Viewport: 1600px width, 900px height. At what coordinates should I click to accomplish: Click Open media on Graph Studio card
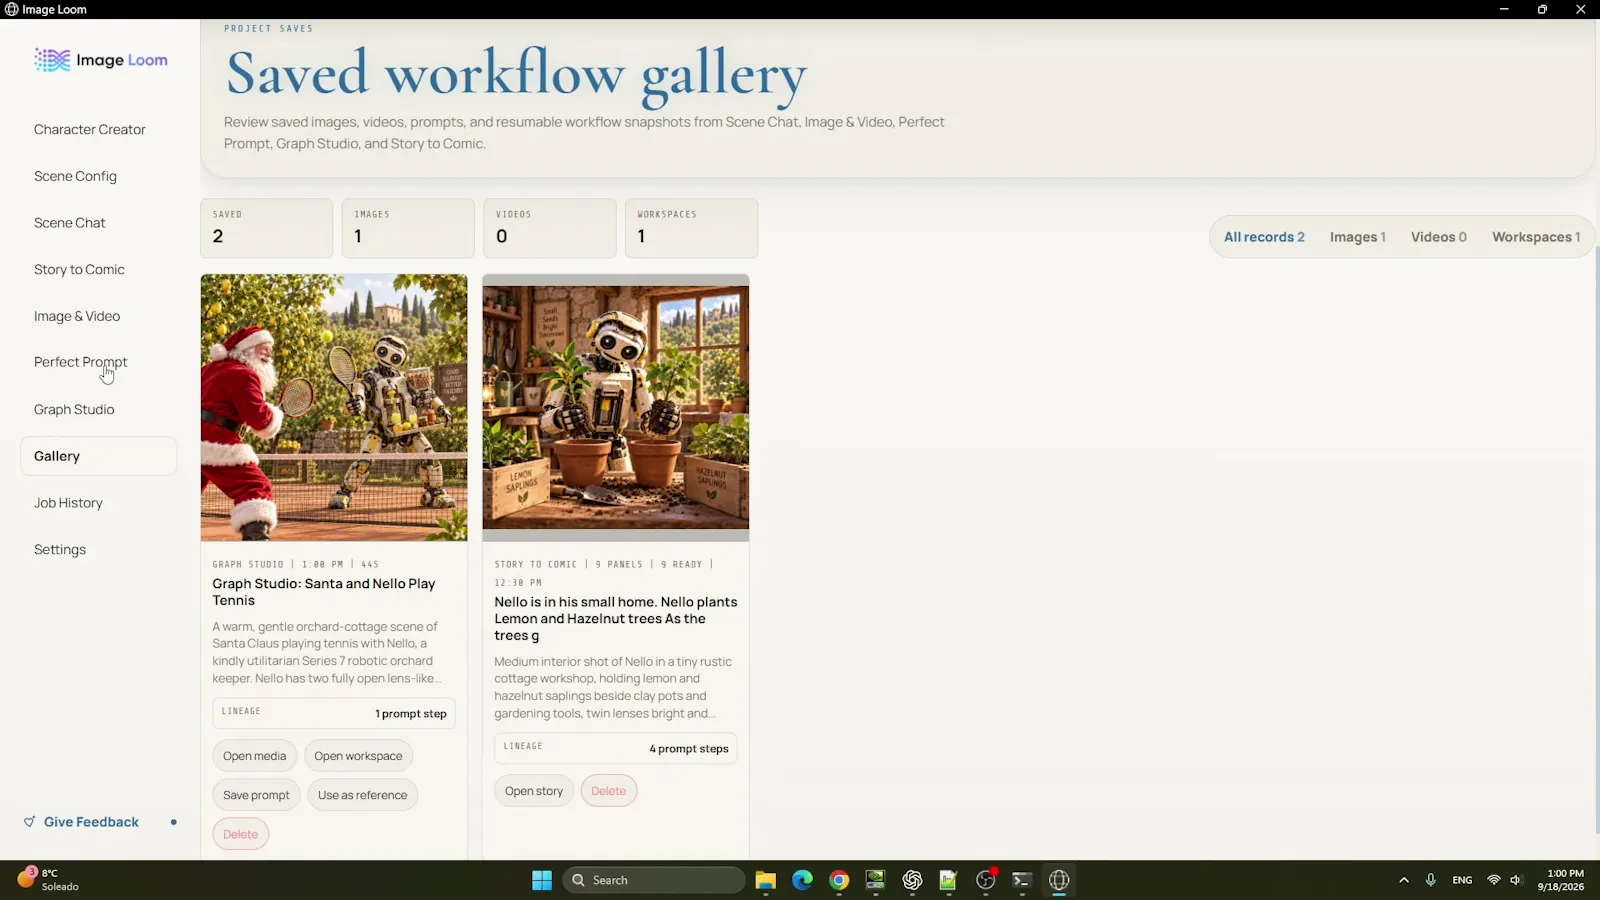coord(254,756)
